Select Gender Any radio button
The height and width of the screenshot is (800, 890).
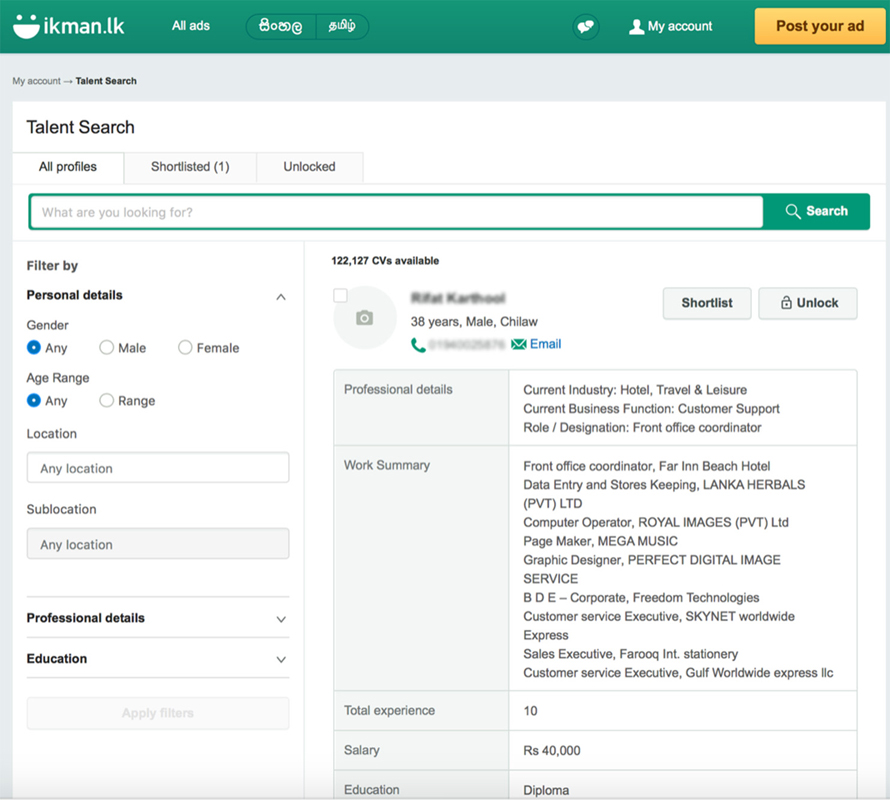[34, 347]
